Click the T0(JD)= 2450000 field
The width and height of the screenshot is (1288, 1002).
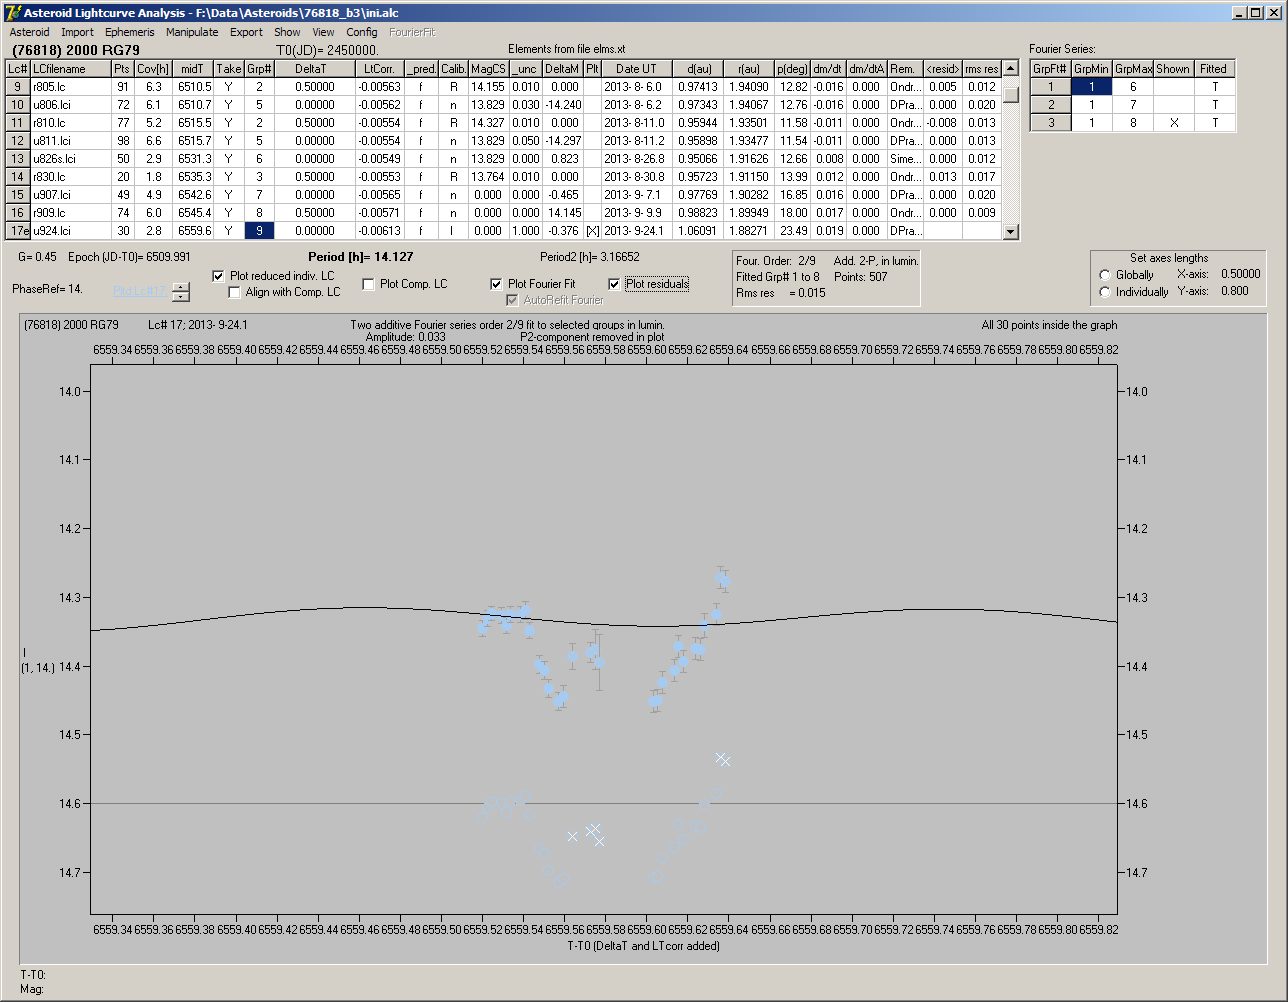(327, 50)
